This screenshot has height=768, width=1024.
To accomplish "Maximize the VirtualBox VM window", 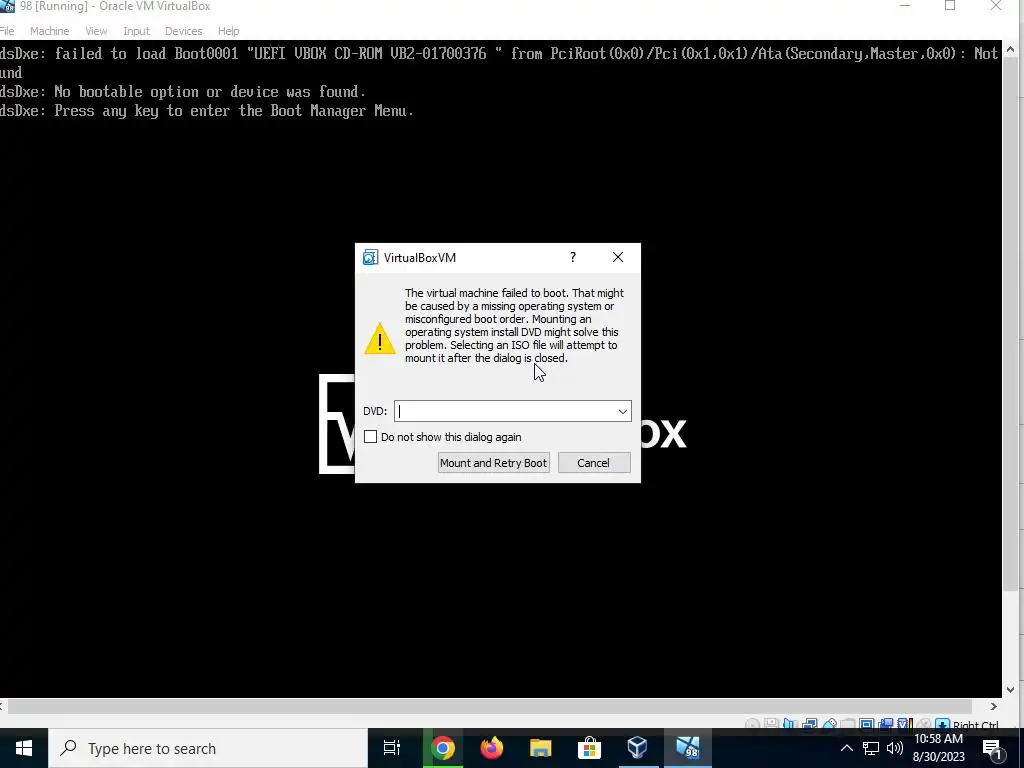I will coord(950,6).
